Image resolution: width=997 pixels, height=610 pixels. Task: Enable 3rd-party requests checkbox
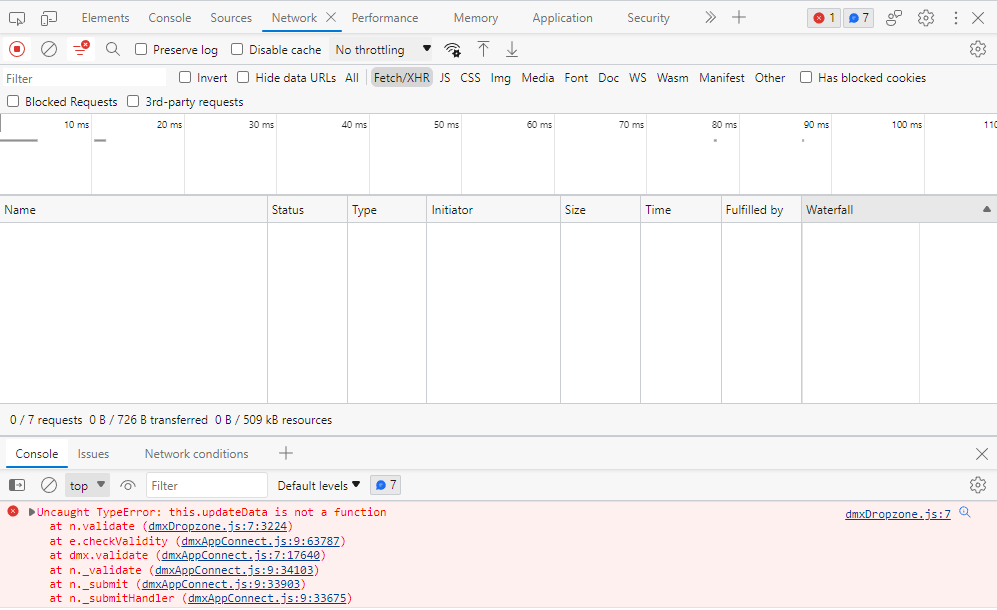[133, 101]
